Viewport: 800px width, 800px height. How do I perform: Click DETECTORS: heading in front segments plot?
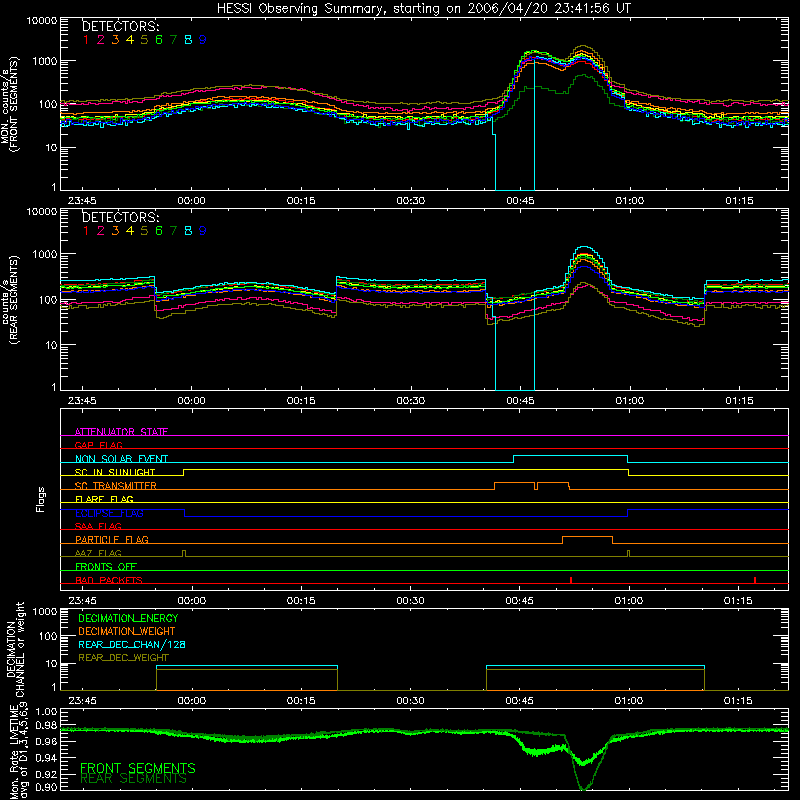[120, 26]
